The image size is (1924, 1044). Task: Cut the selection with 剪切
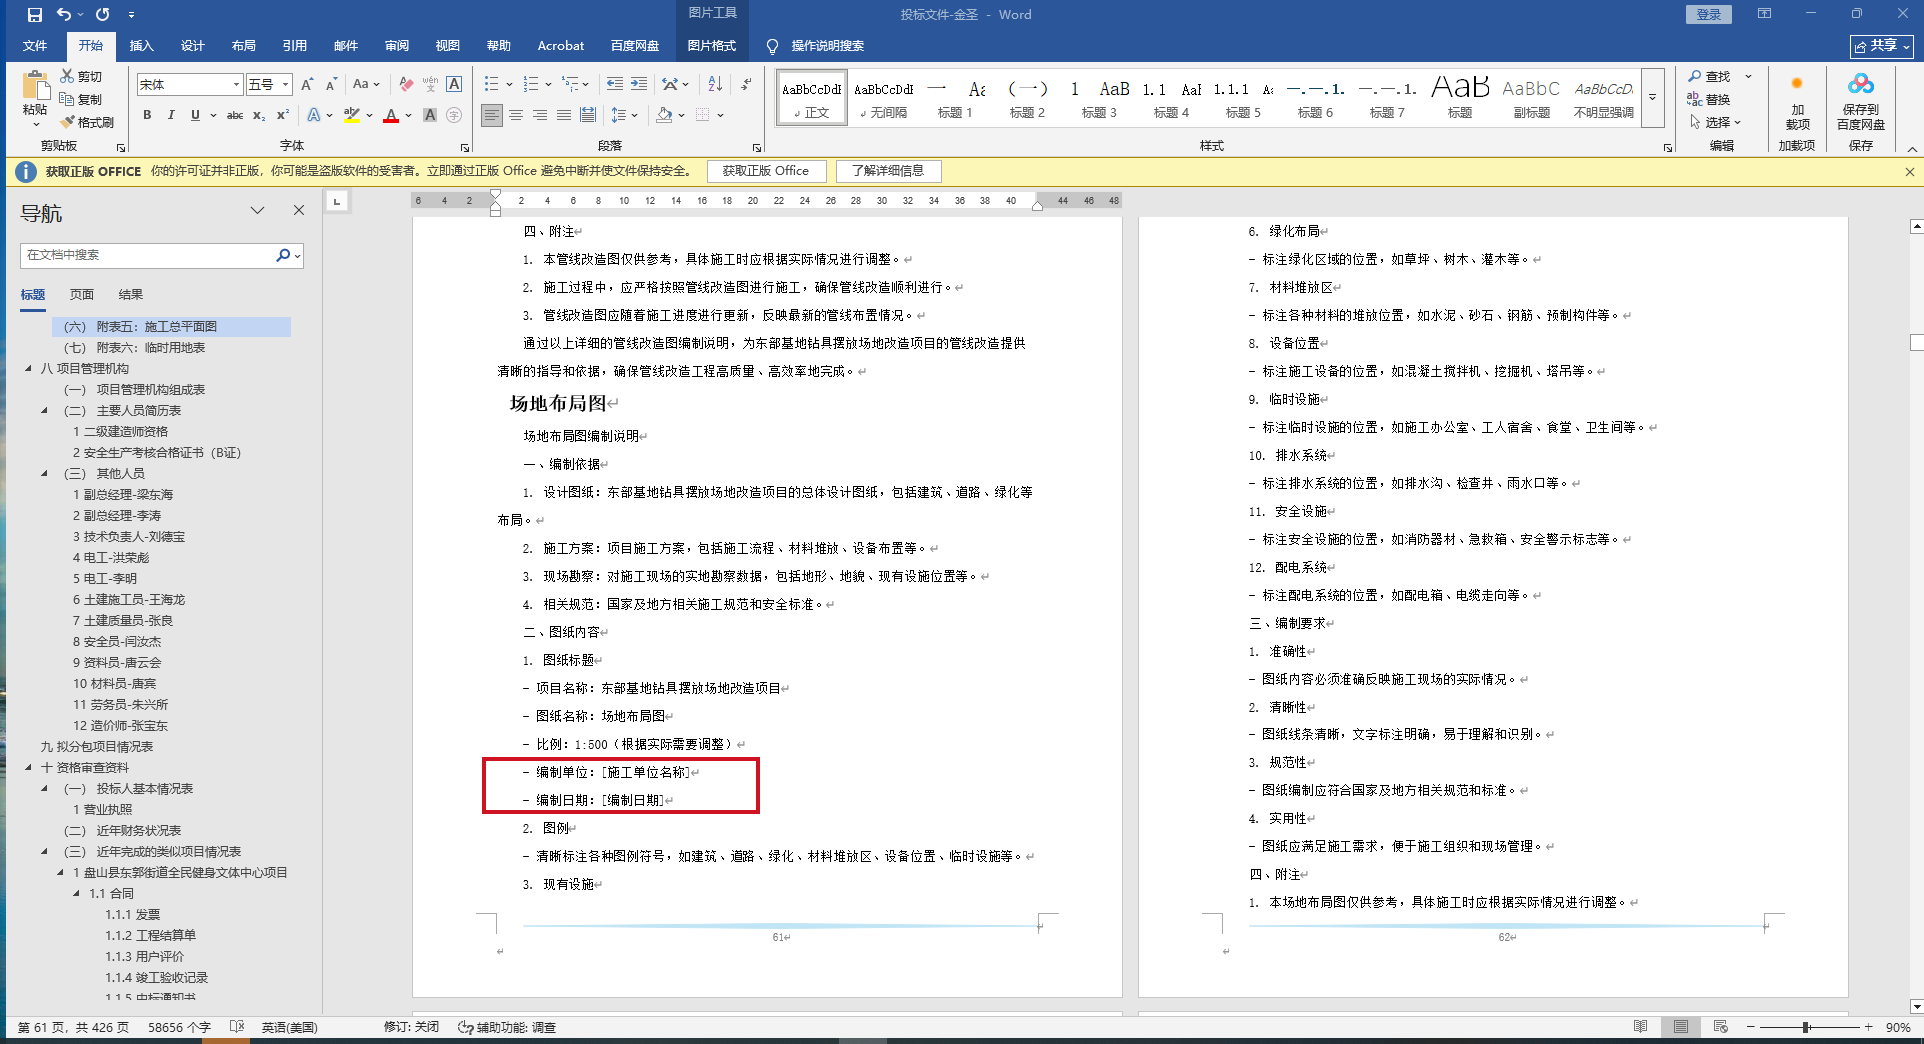point(81,76)
